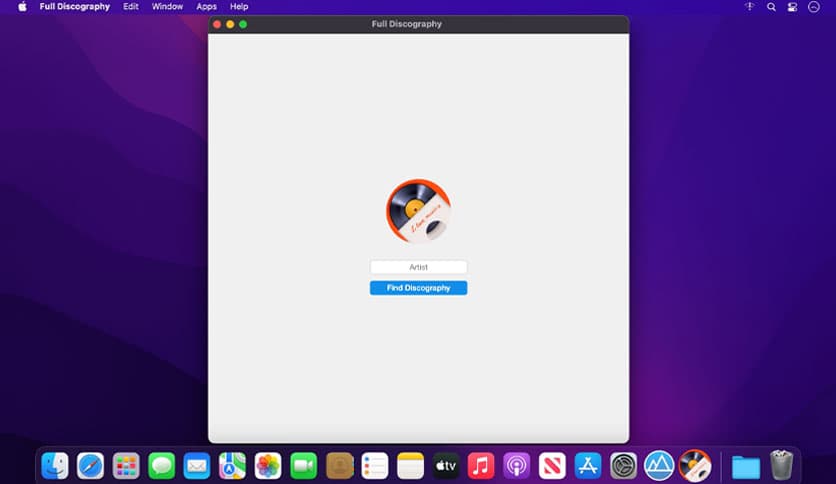Open the Apps menu
836x484 pixels.
pyautogui.click(x=206, y=7)
